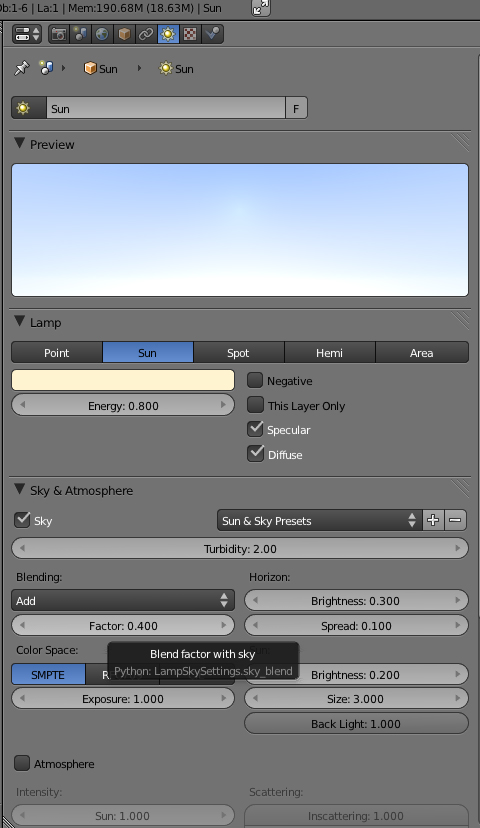Image resolution: width=480 pixels, height=828 pixels.
Task: Decrease Turbidity with its left arrow
Action: coord(22,549)
